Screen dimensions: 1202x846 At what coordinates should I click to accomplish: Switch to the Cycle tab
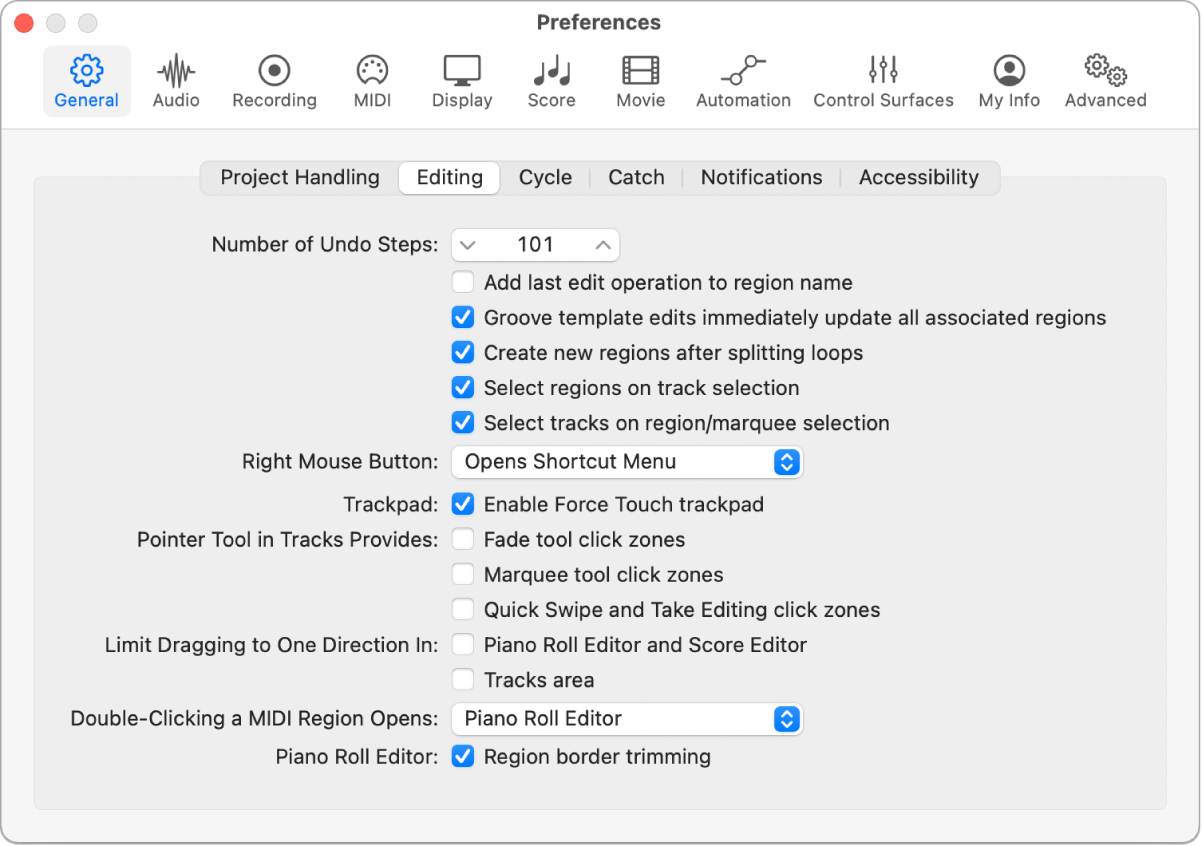[545, 177]
